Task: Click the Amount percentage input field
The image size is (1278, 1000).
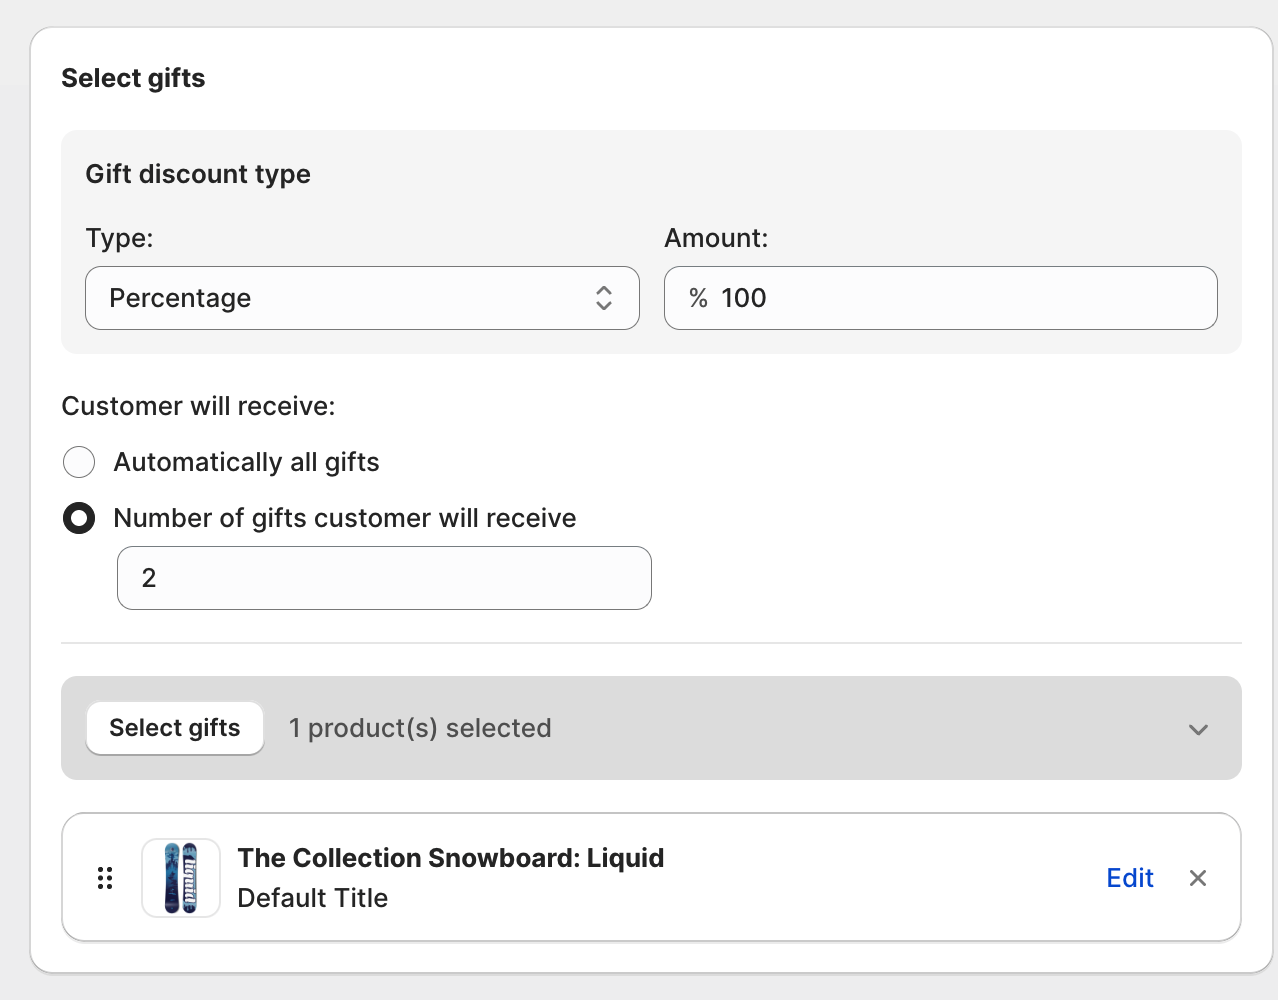Action: coord(940,298)
